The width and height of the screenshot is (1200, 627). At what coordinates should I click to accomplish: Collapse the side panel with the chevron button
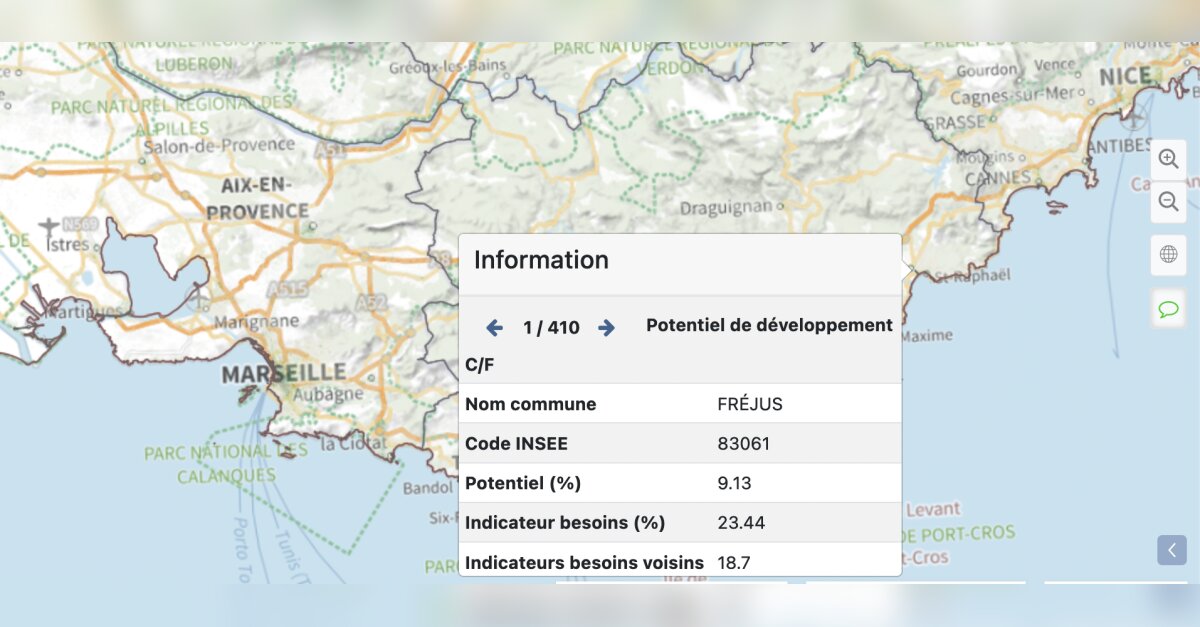[x=1172, y=550]
